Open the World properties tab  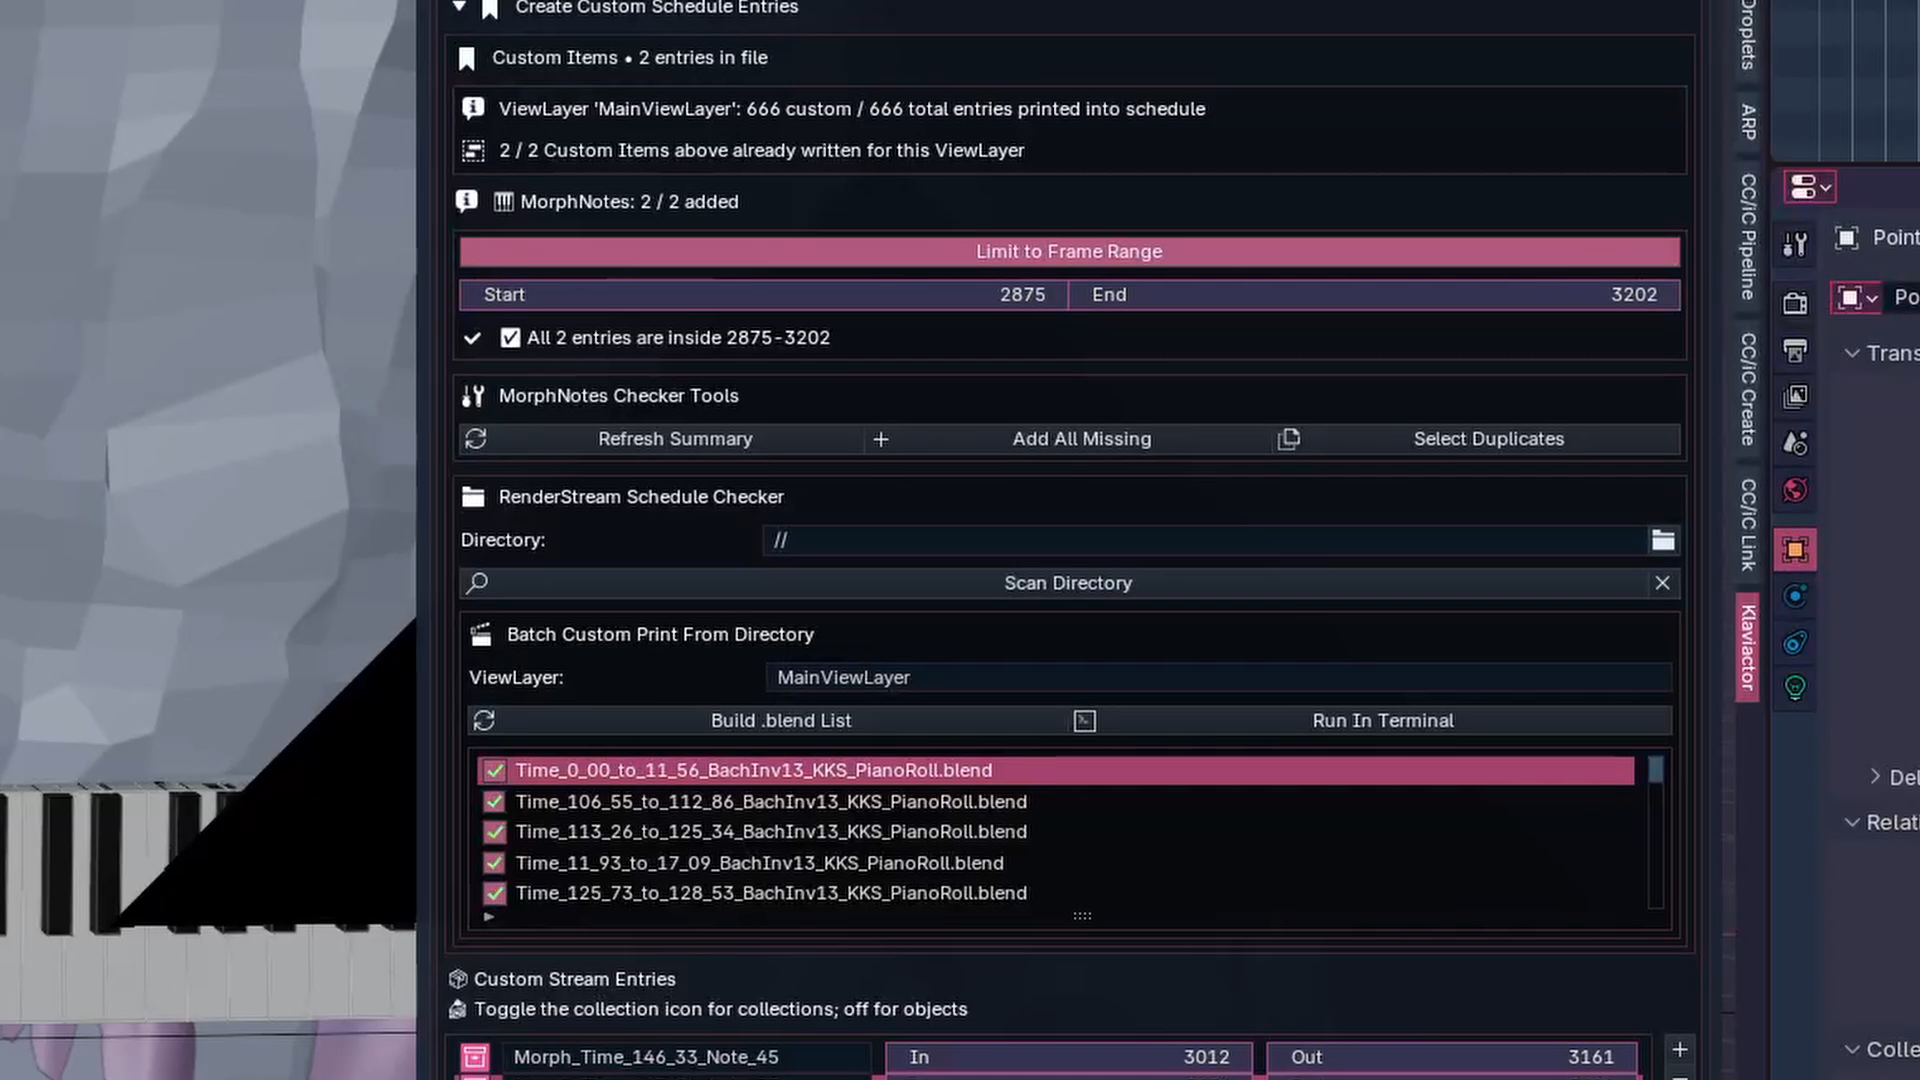1795,489
